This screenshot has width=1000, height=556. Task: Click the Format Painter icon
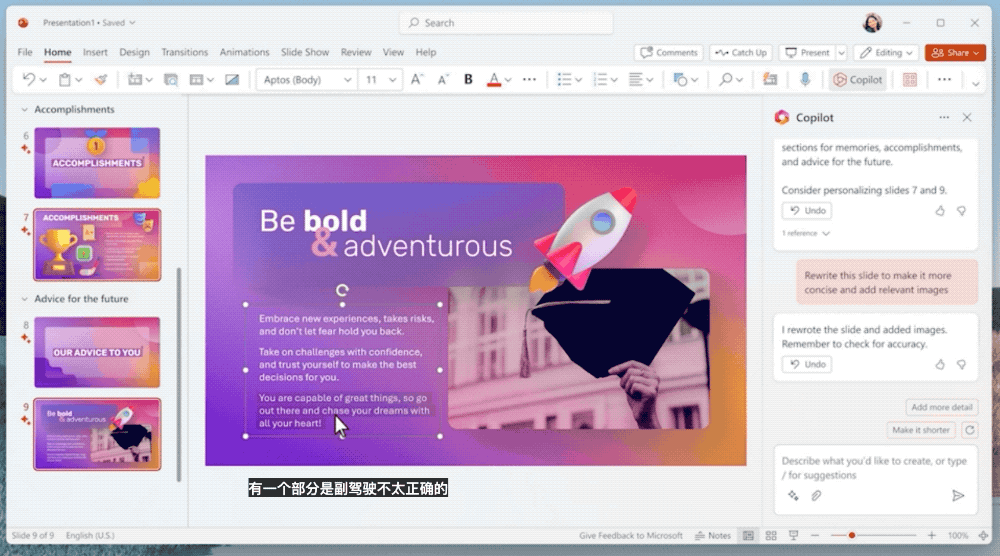click(x=100, y=80)
